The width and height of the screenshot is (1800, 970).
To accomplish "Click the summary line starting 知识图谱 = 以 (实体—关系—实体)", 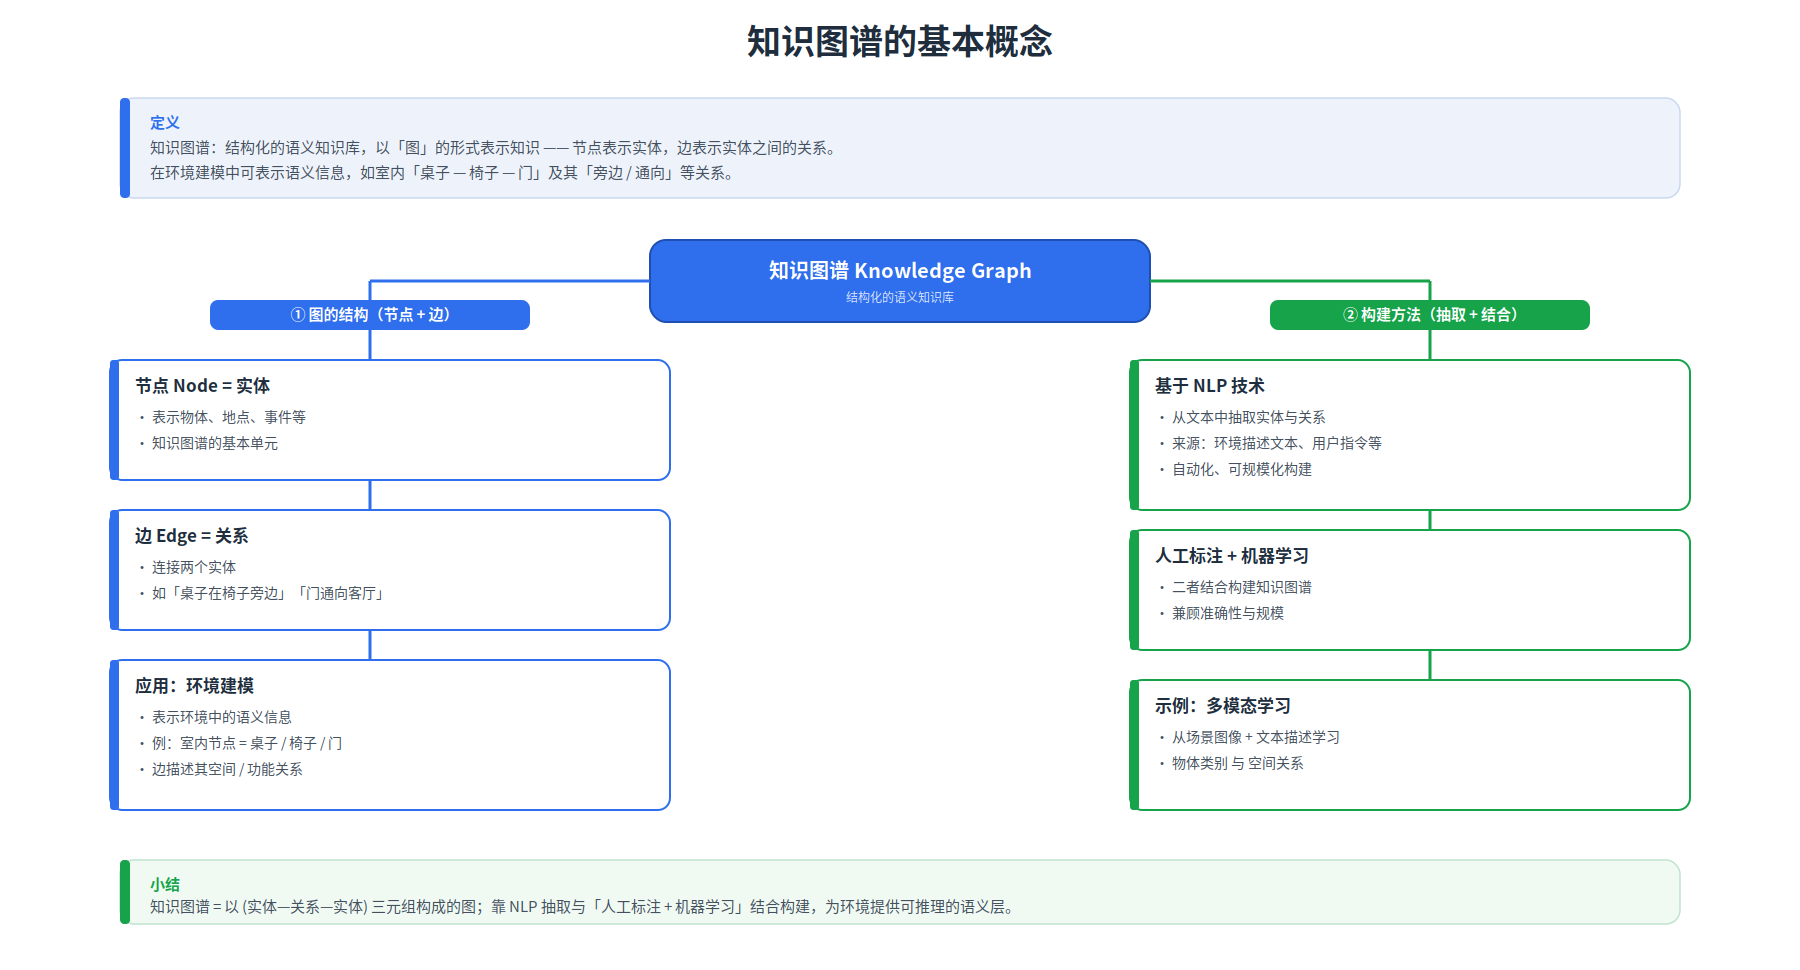I will pyautogui.click(x=585, y=907).
